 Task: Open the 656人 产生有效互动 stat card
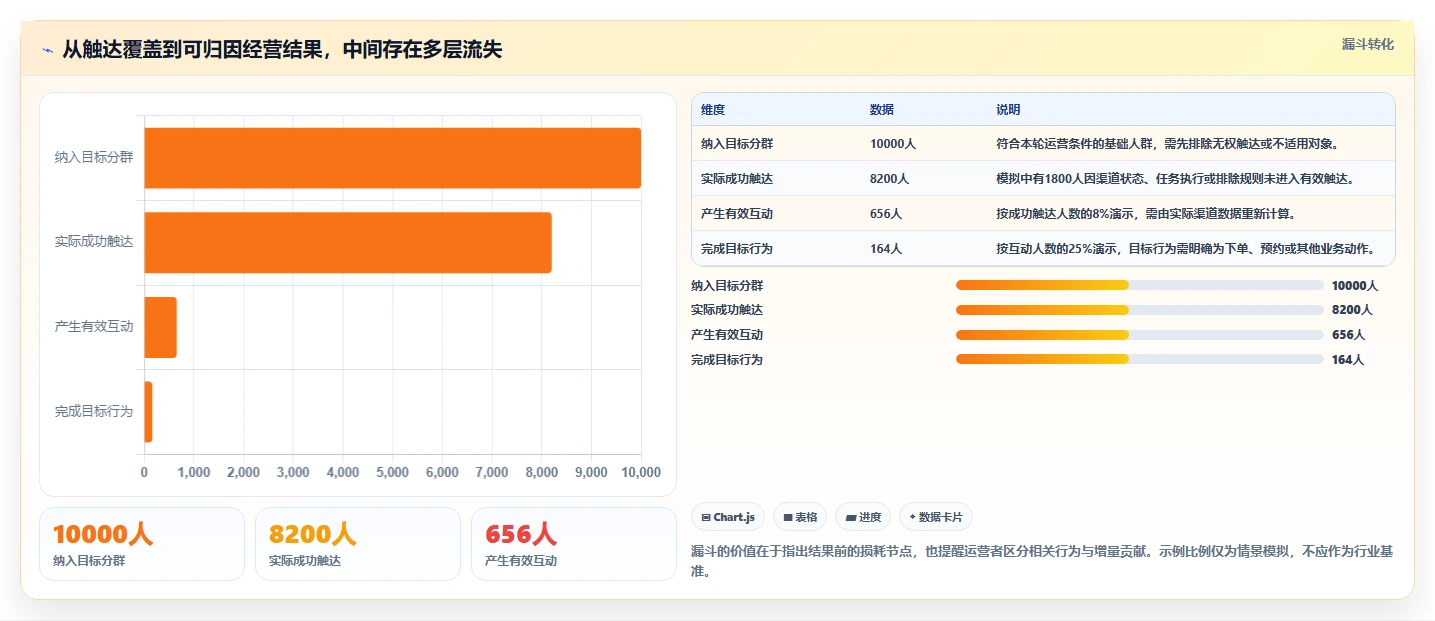pos(574,544)
